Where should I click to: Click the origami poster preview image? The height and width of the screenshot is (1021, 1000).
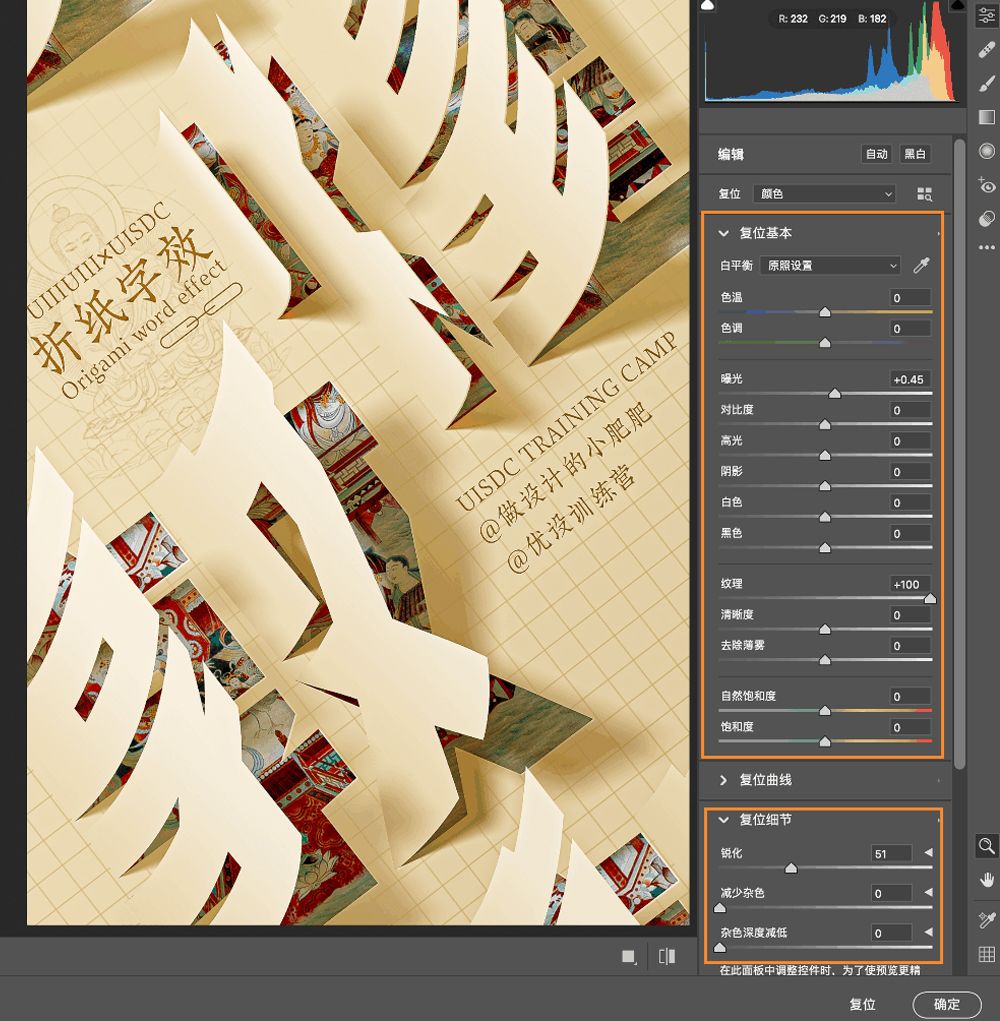(x=358, y=462)
